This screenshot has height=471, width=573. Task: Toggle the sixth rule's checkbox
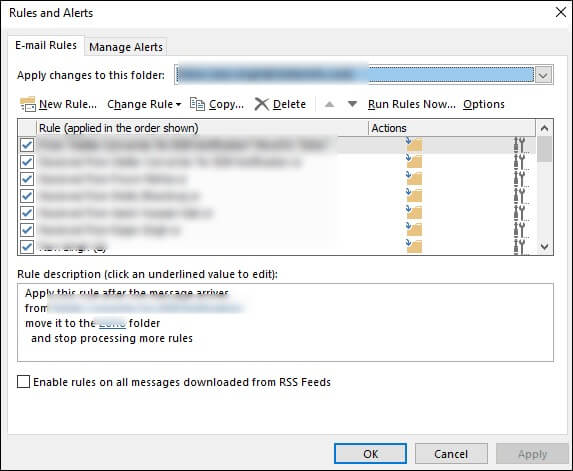coord(27,230)
